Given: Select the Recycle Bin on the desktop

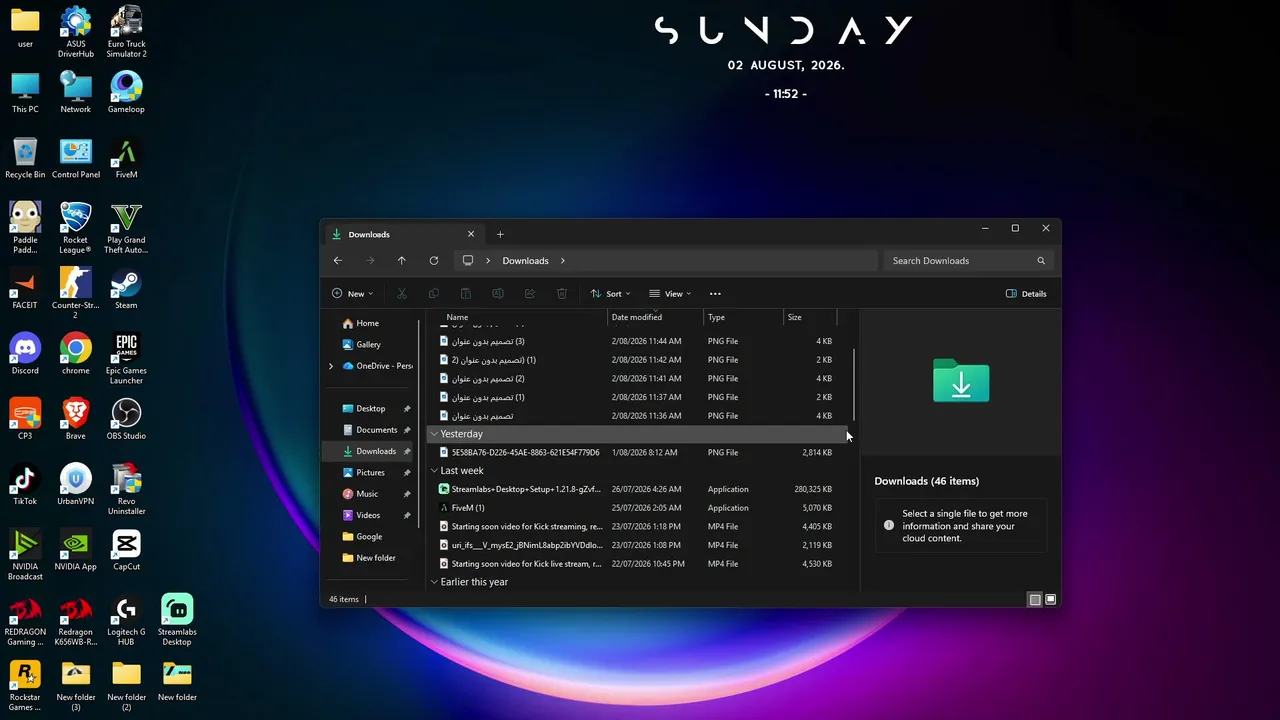Looking at the screenshot, I should pyautogui.click(x=25, y=158).
